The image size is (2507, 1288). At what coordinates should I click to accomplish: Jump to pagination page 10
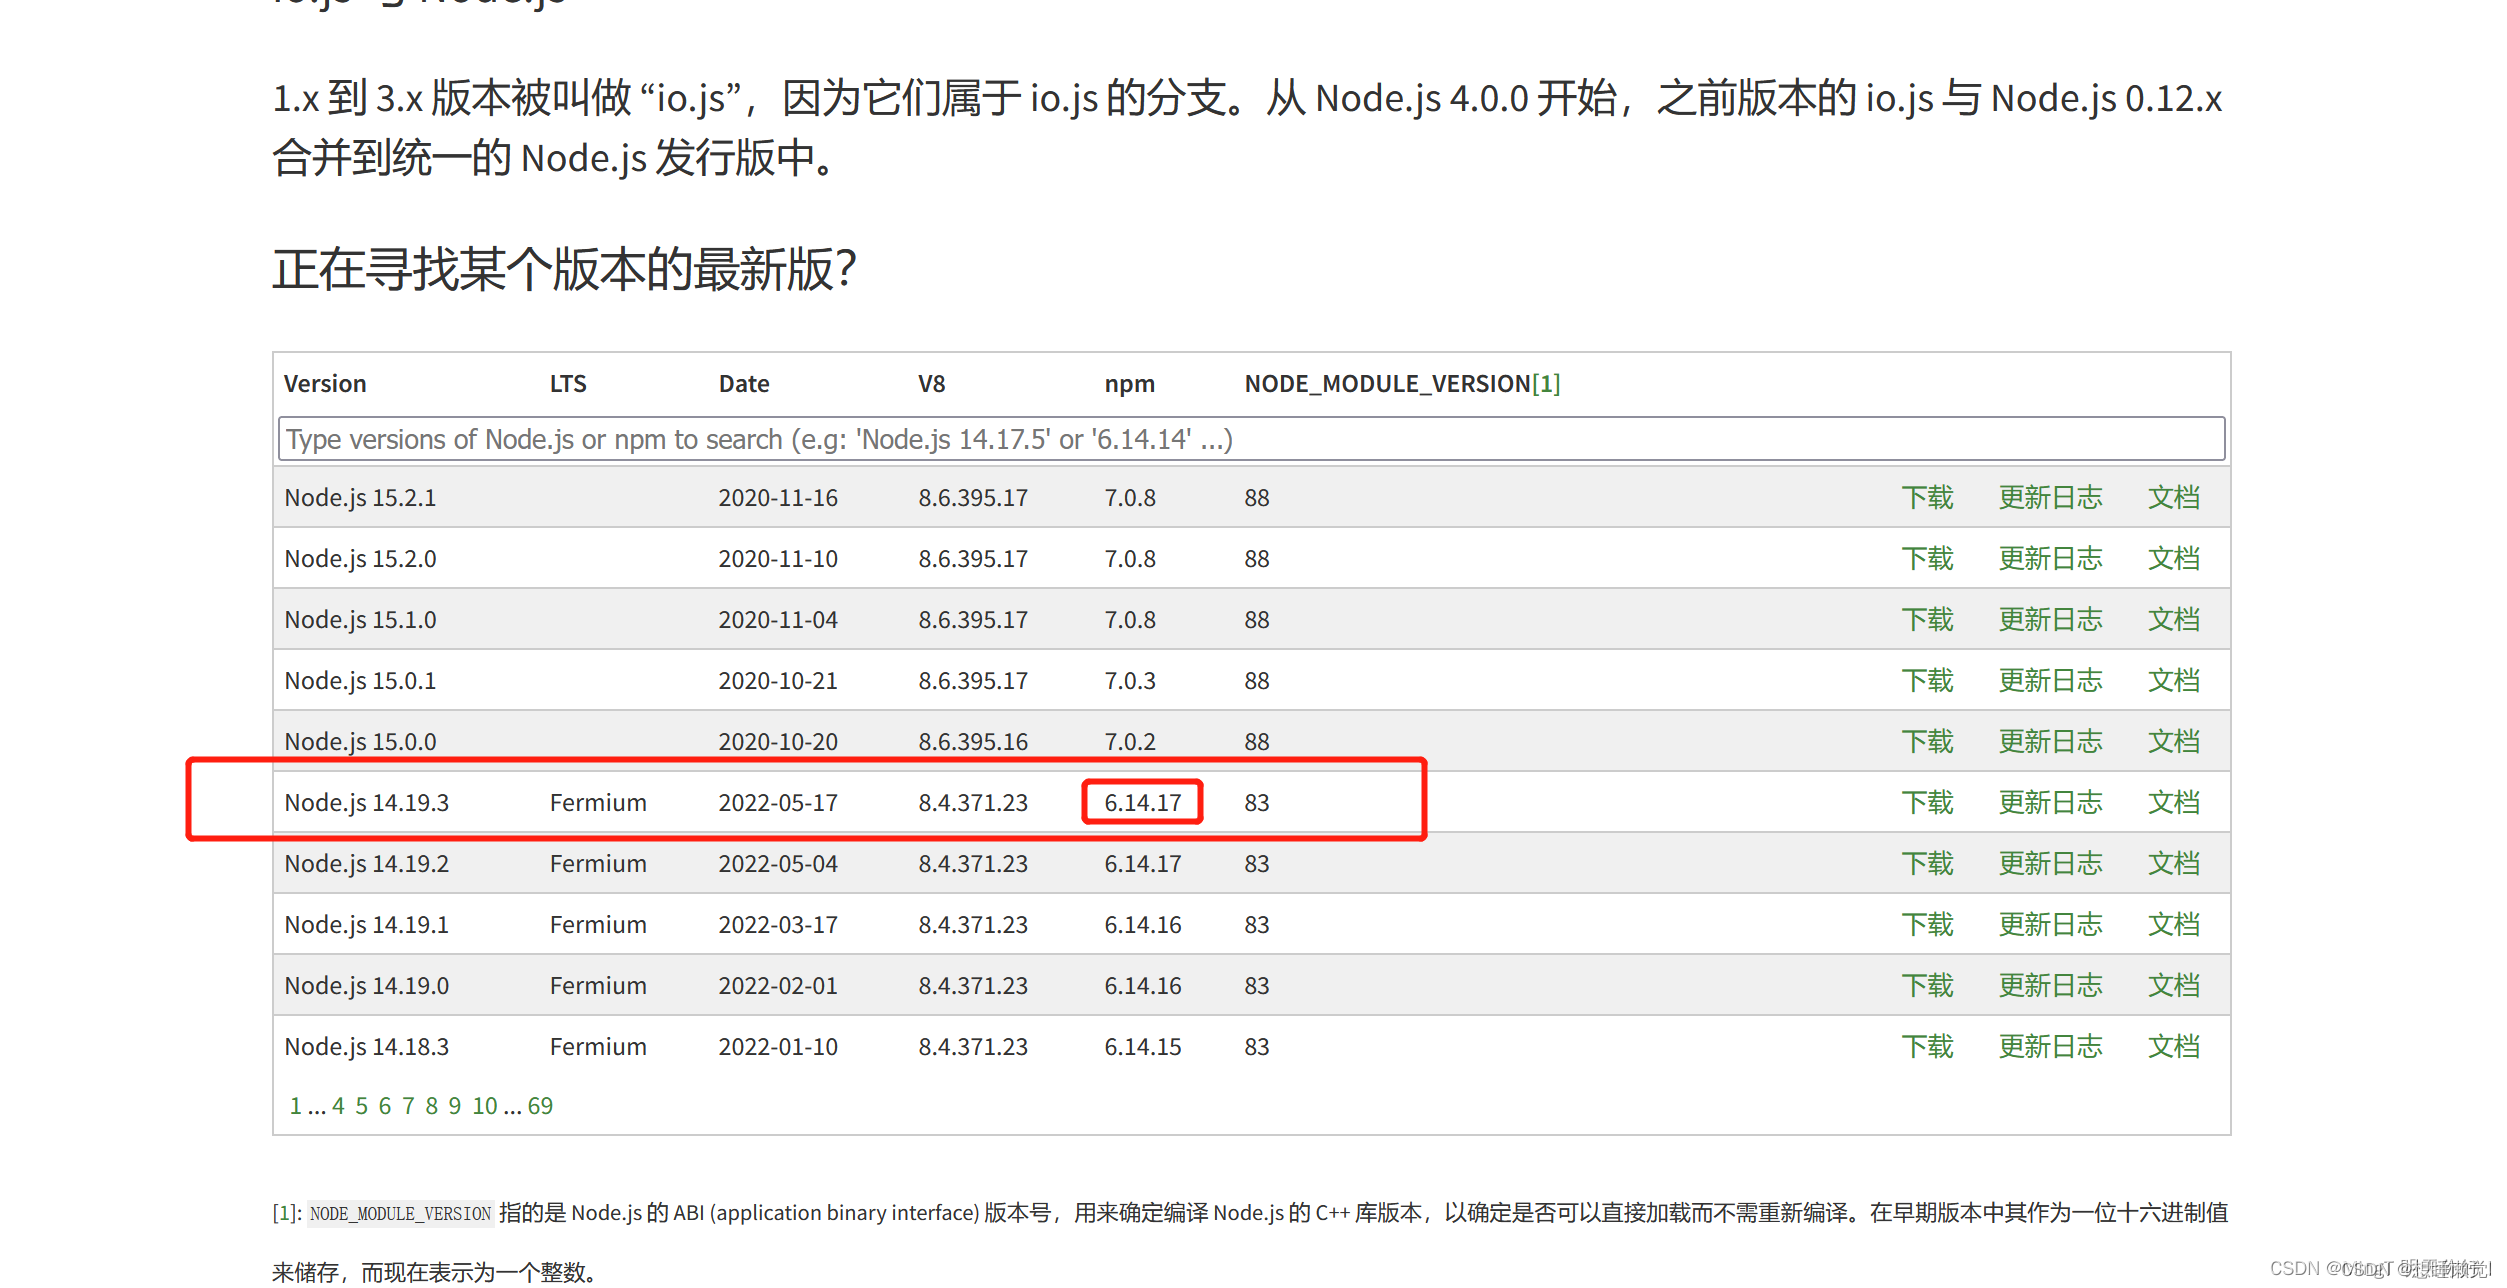484,1106
